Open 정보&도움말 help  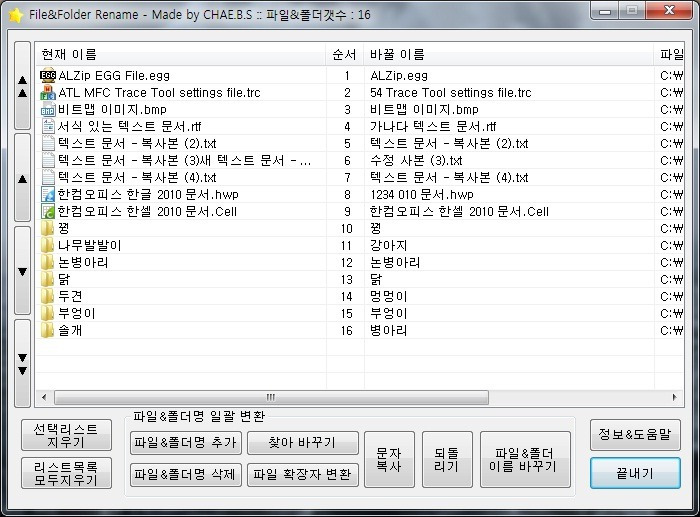pyautogui.click(x=635, y=434)
